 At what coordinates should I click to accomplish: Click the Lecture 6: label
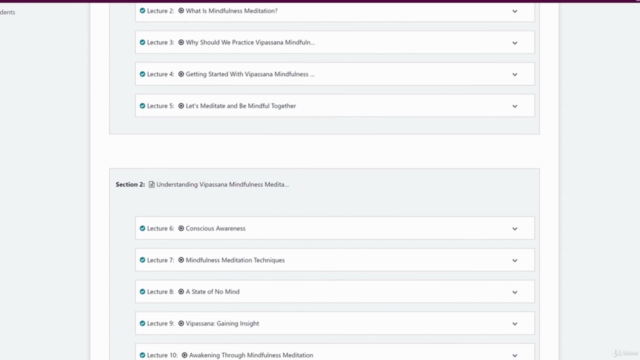(x=160, y=229)
